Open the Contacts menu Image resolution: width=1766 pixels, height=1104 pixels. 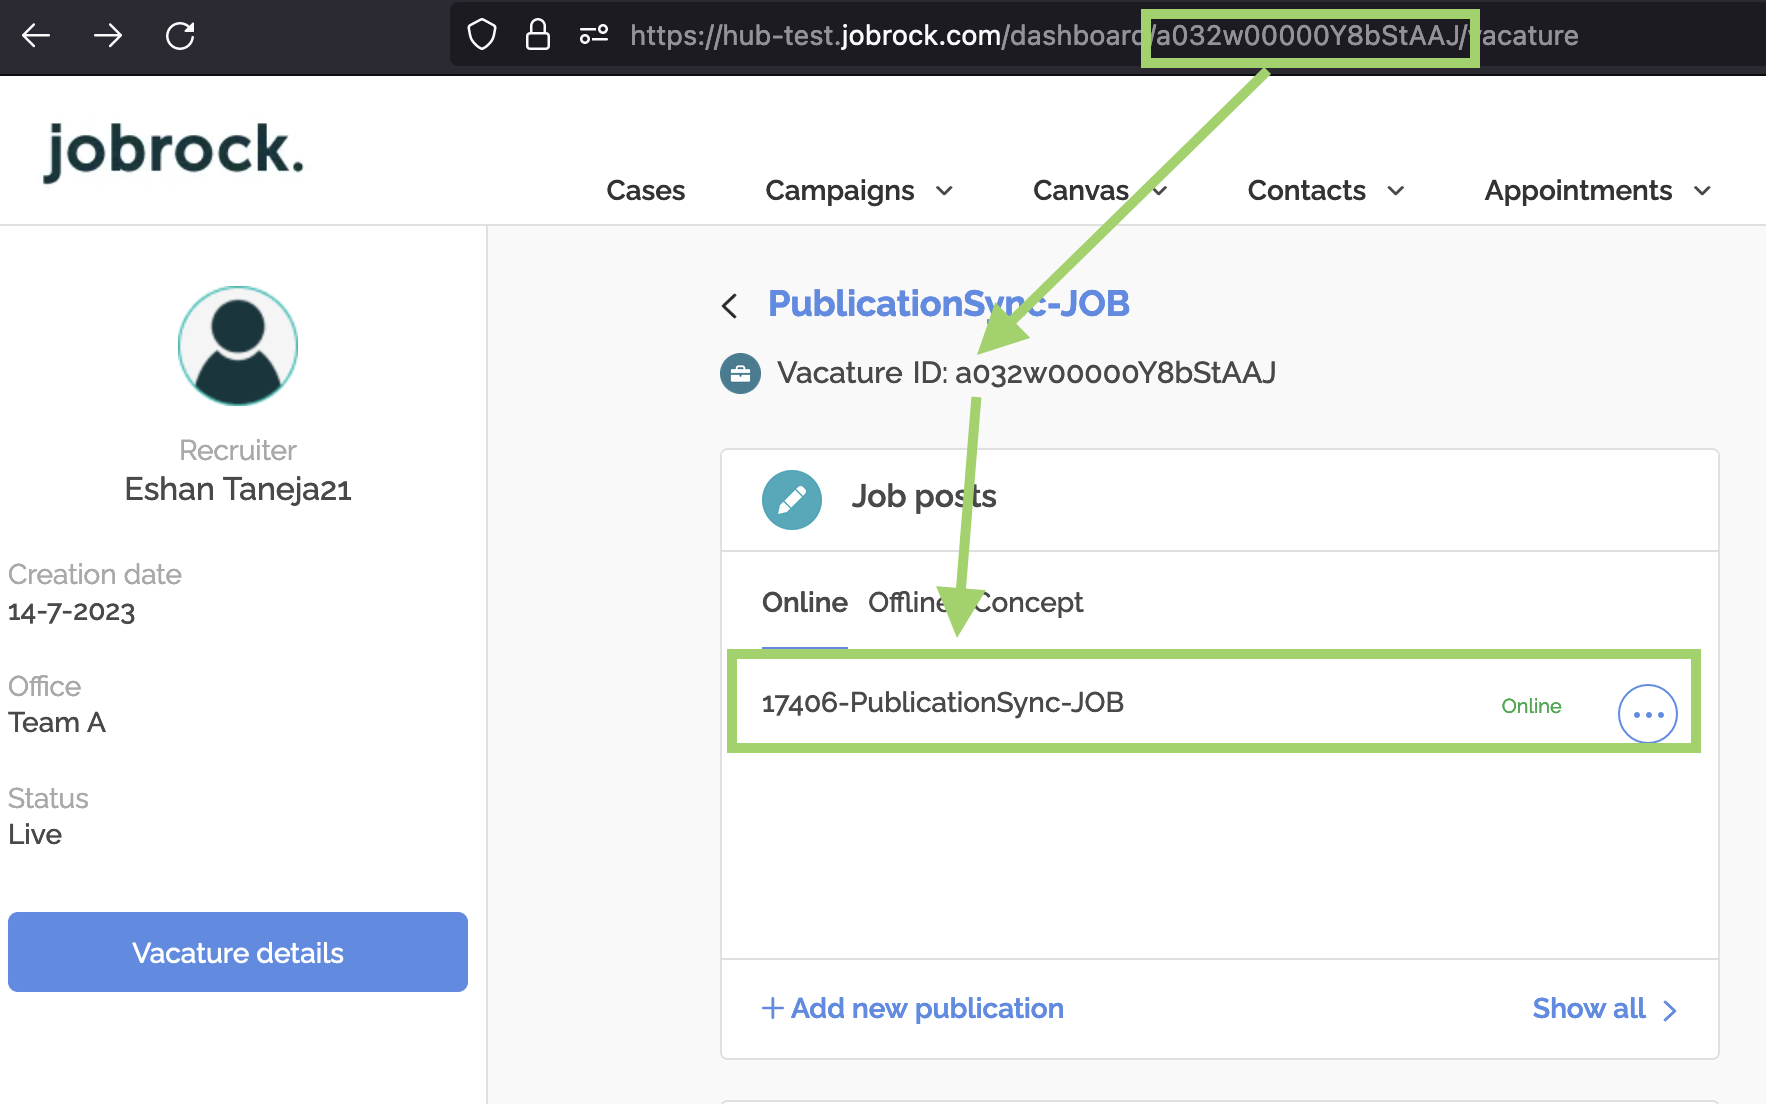[x=1307, y=190]
